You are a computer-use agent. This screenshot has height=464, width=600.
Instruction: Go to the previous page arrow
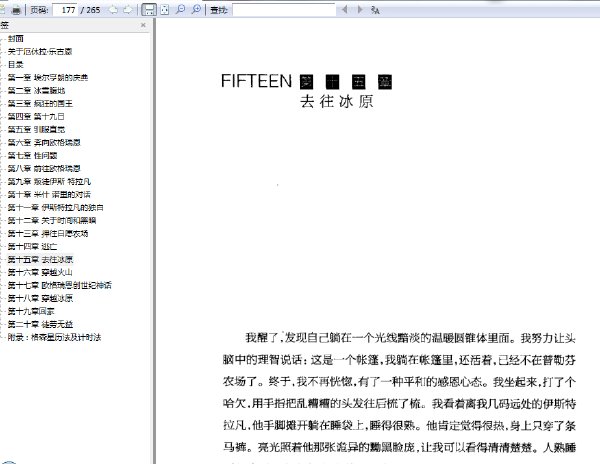click(113, 10)
